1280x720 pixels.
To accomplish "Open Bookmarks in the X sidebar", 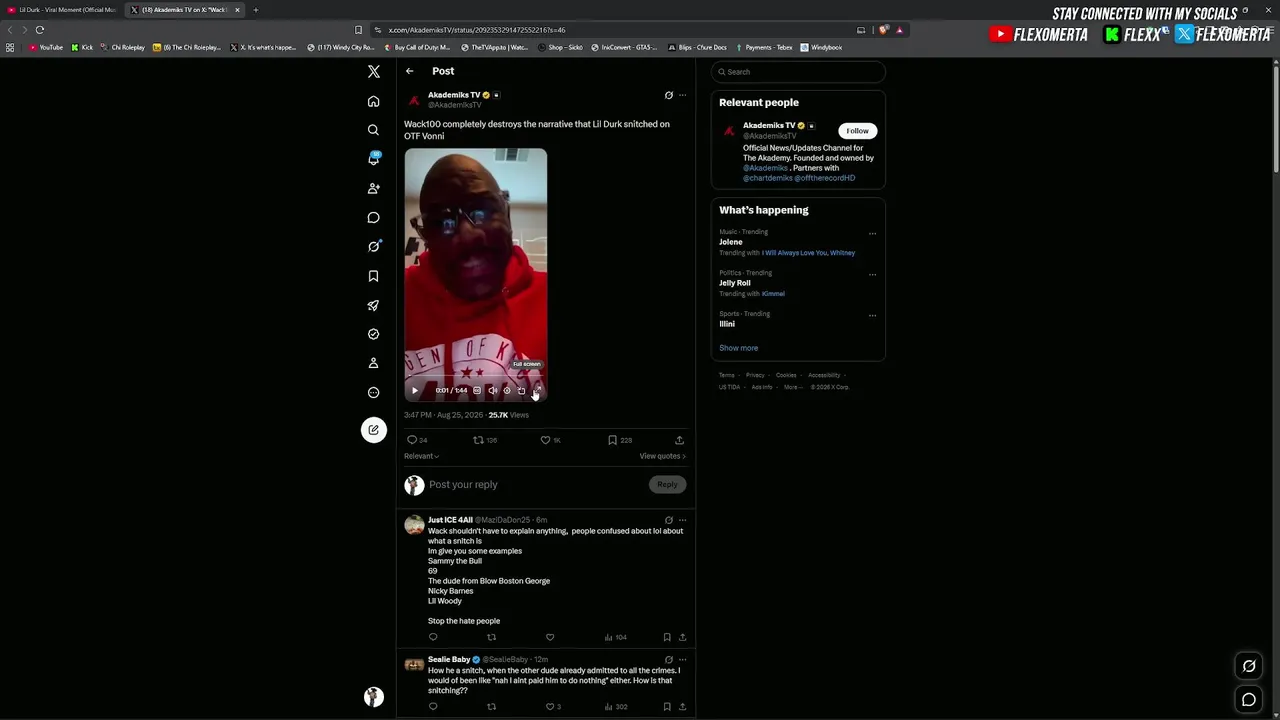I will 373,276.
